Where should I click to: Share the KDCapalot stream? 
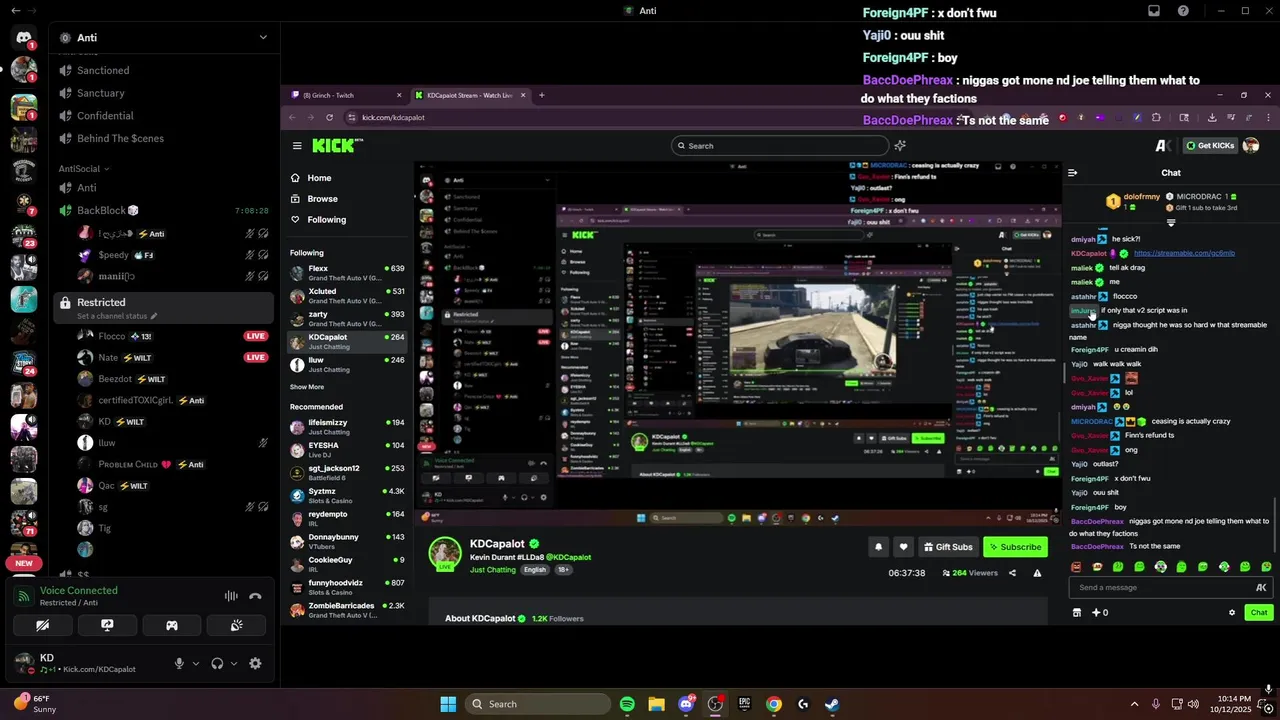[1012, 573]
